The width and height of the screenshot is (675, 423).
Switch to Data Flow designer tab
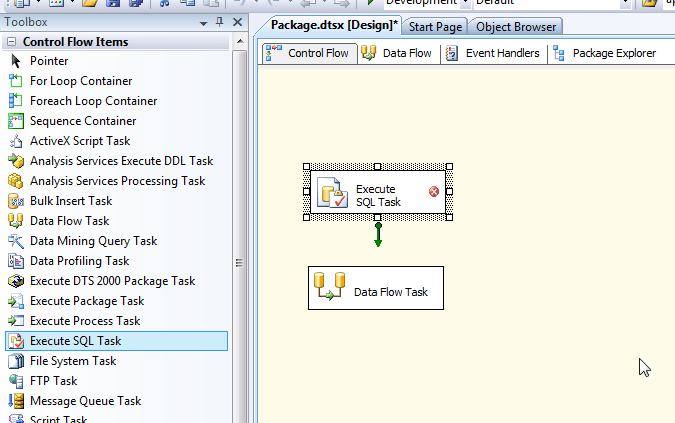point(397,53)
